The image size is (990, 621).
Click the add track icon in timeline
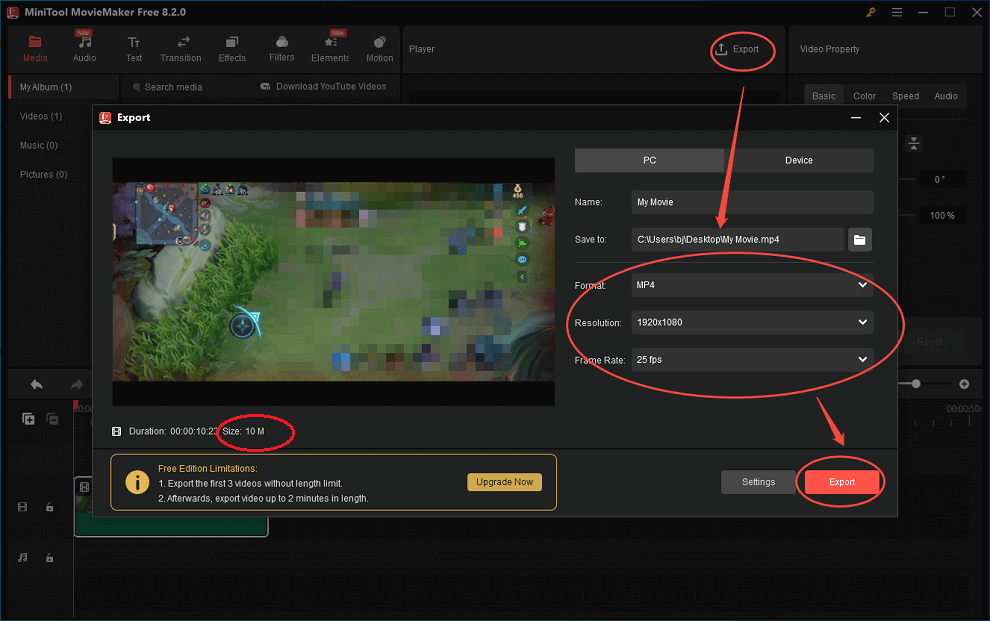[28, 419]
